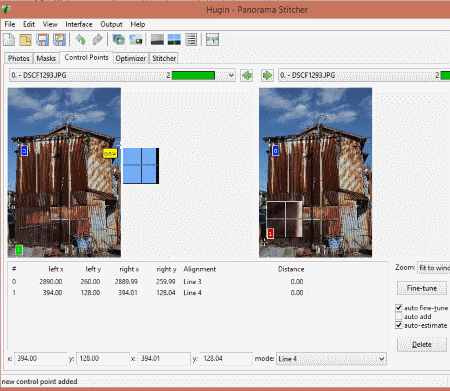Screen dimensions: 450x391
Task: Toggle the auto-estimate checkbox
Action: click(x=399, y=325)
